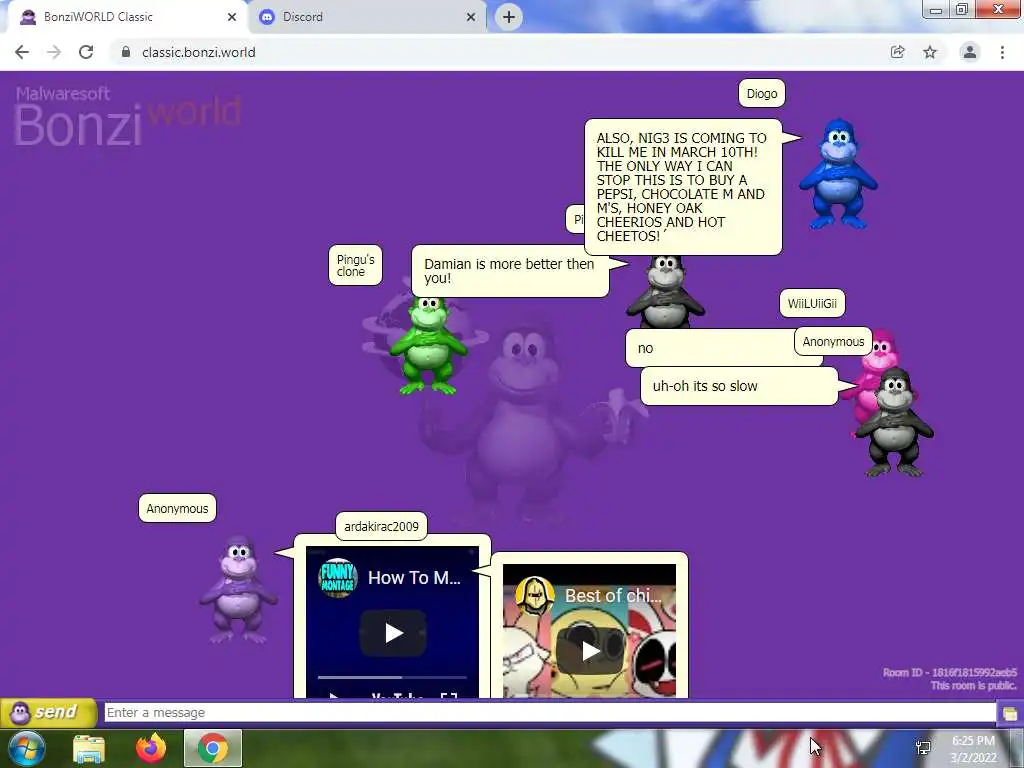Image resolution: width=1024 pixels, height=768 pixels.
Task: Open Chrome's three-dot menu
Action: click(1002, 52)
